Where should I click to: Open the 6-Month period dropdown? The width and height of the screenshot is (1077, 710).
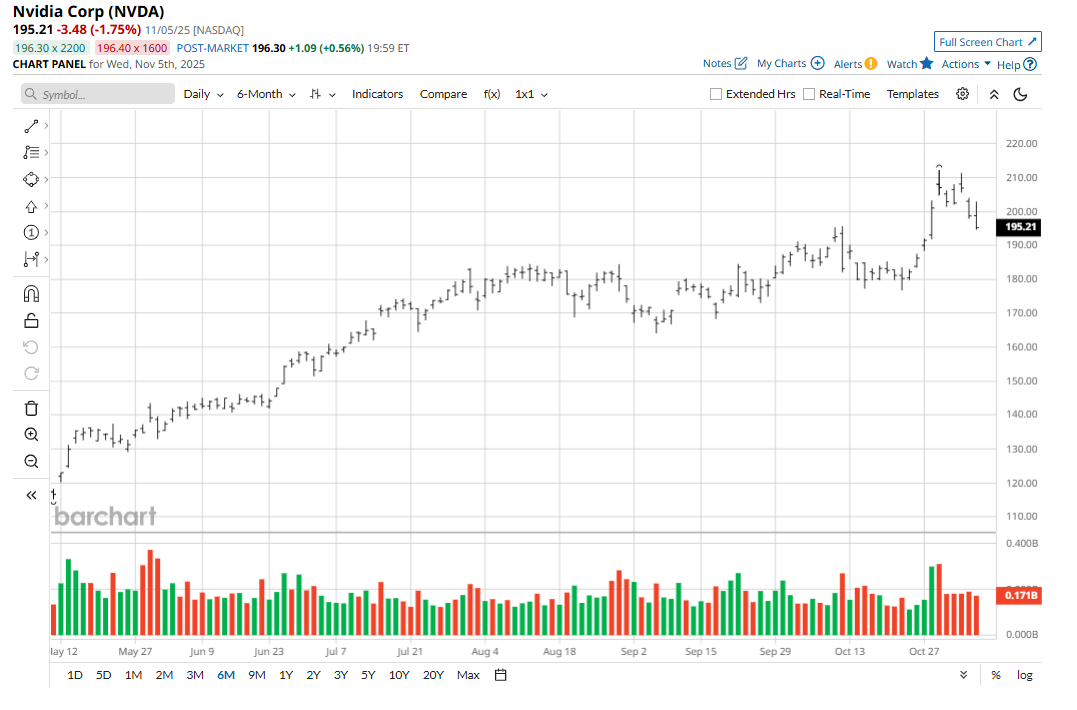[x=267, y=94]
